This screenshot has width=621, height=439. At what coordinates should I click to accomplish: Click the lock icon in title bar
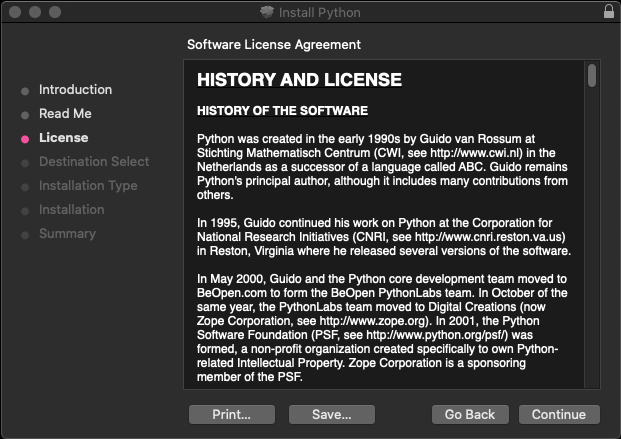pyautogui.click(x=609, y=11)
